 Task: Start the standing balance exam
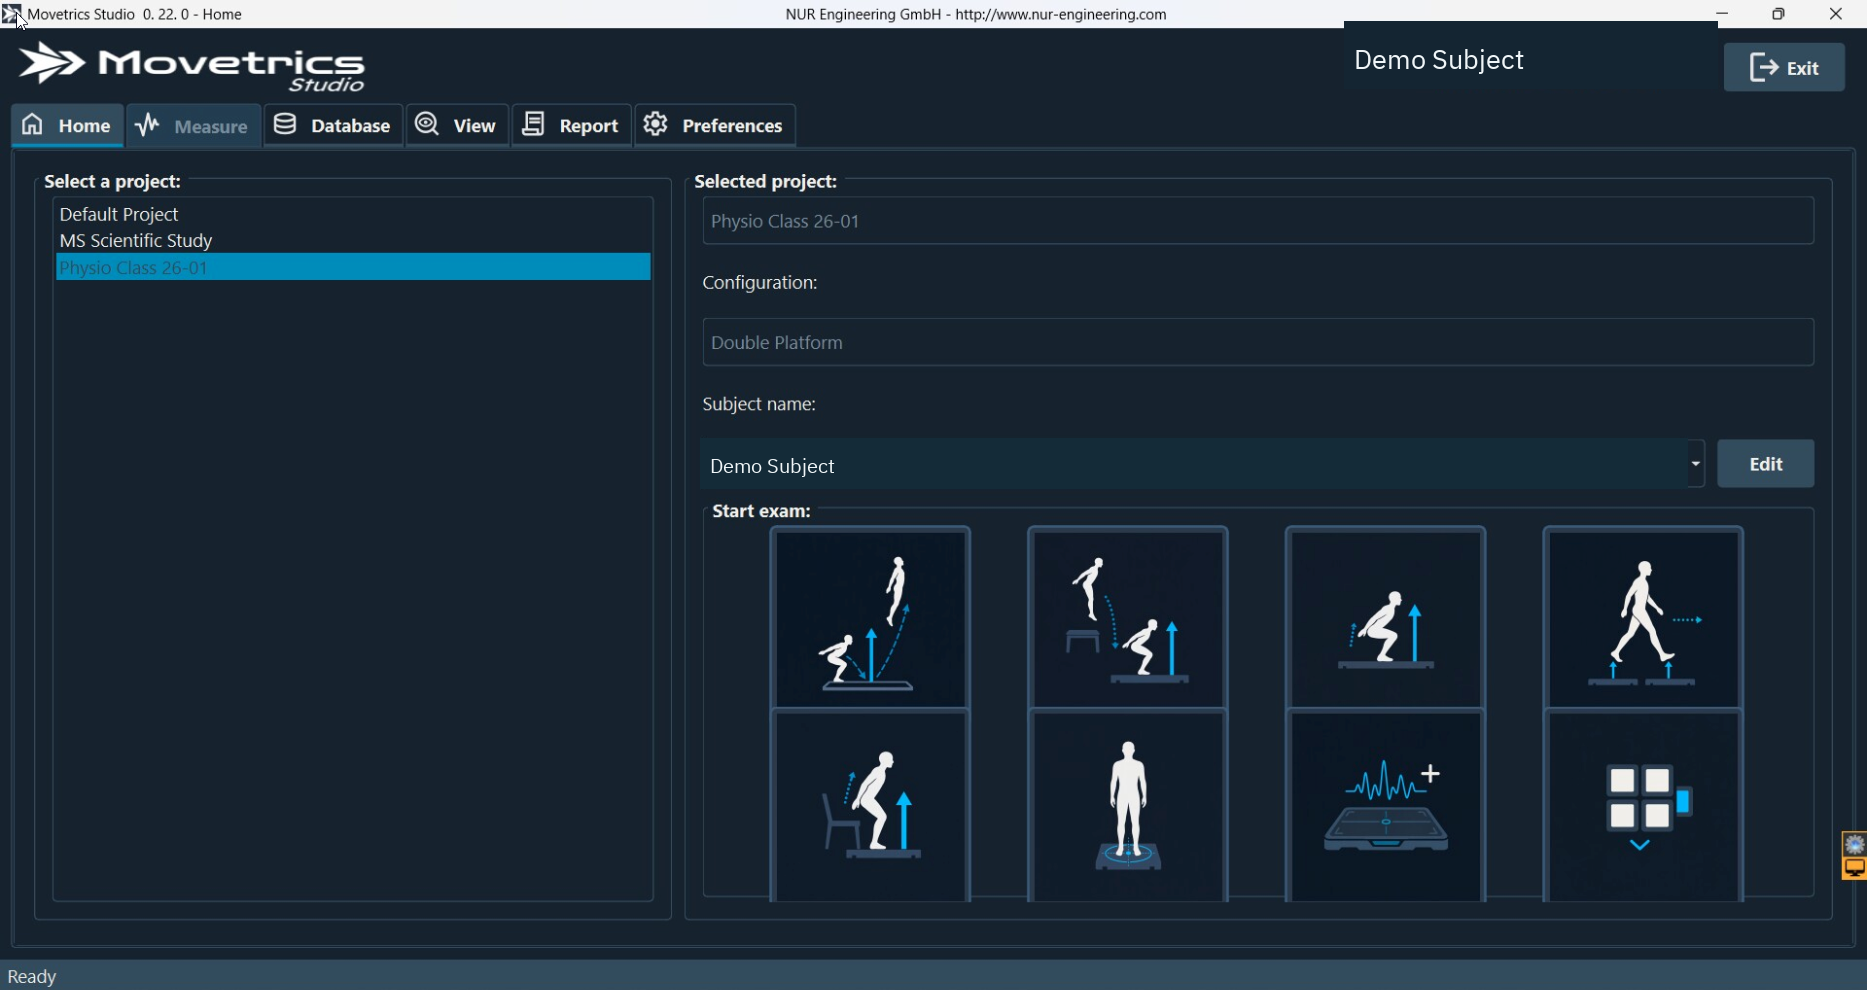[x=1128, y=807]
